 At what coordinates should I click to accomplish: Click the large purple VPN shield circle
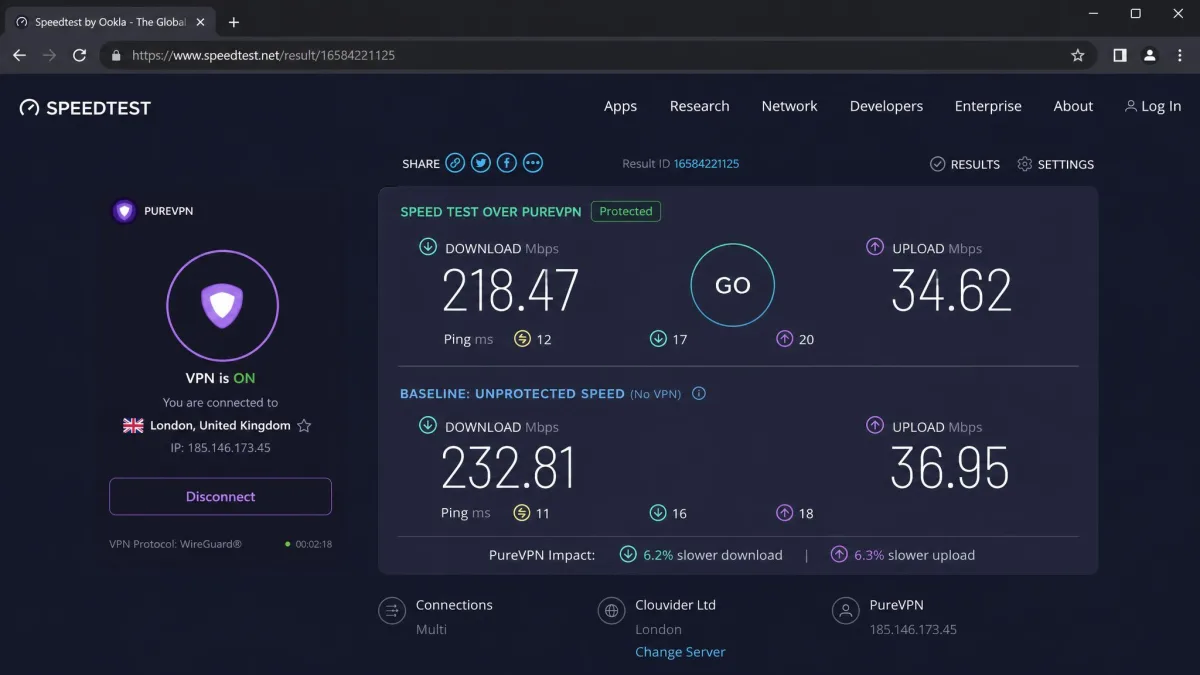222,306
